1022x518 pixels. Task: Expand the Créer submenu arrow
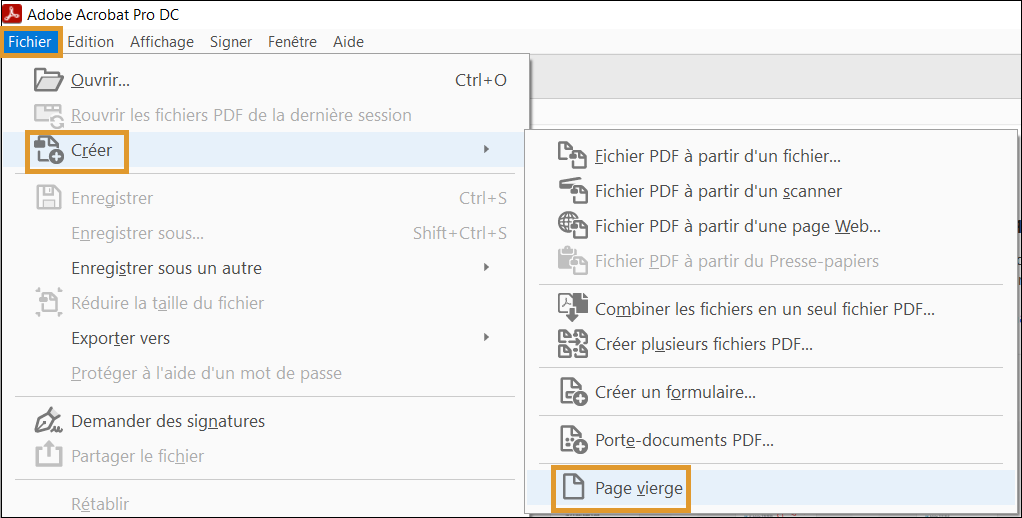click(486, 149)
